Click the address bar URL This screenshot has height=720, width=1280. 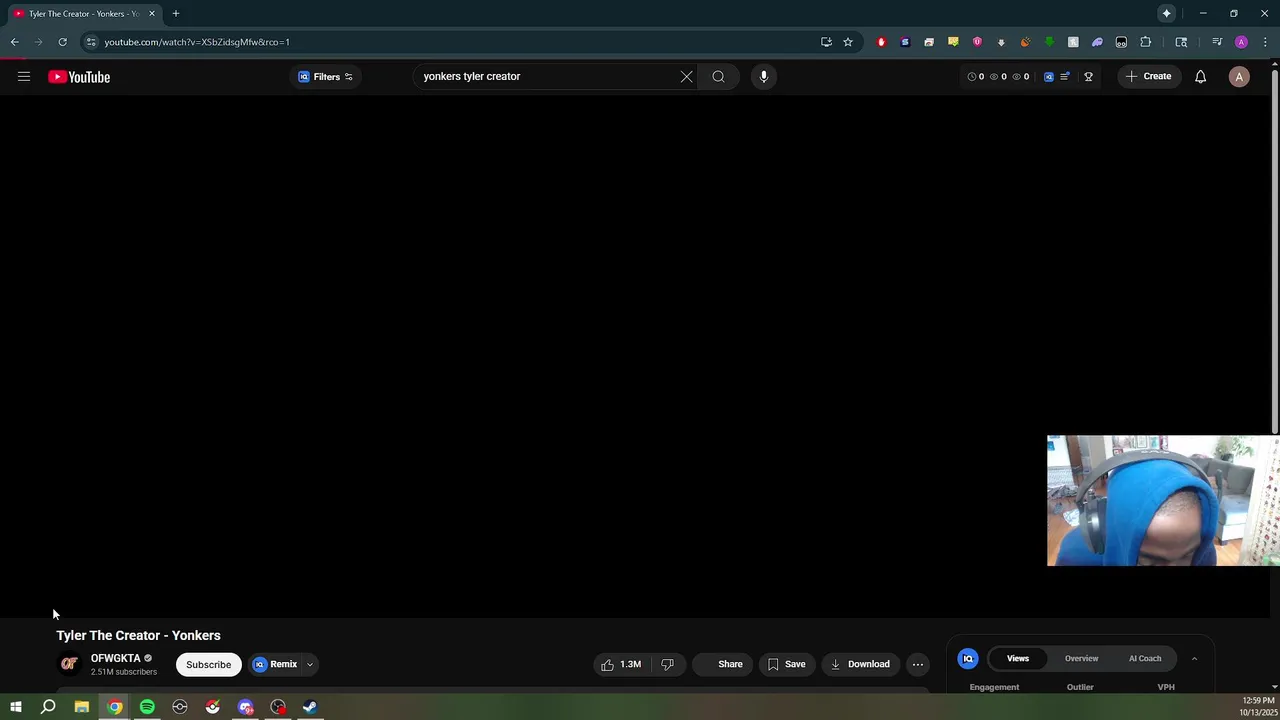pos(197,42)
